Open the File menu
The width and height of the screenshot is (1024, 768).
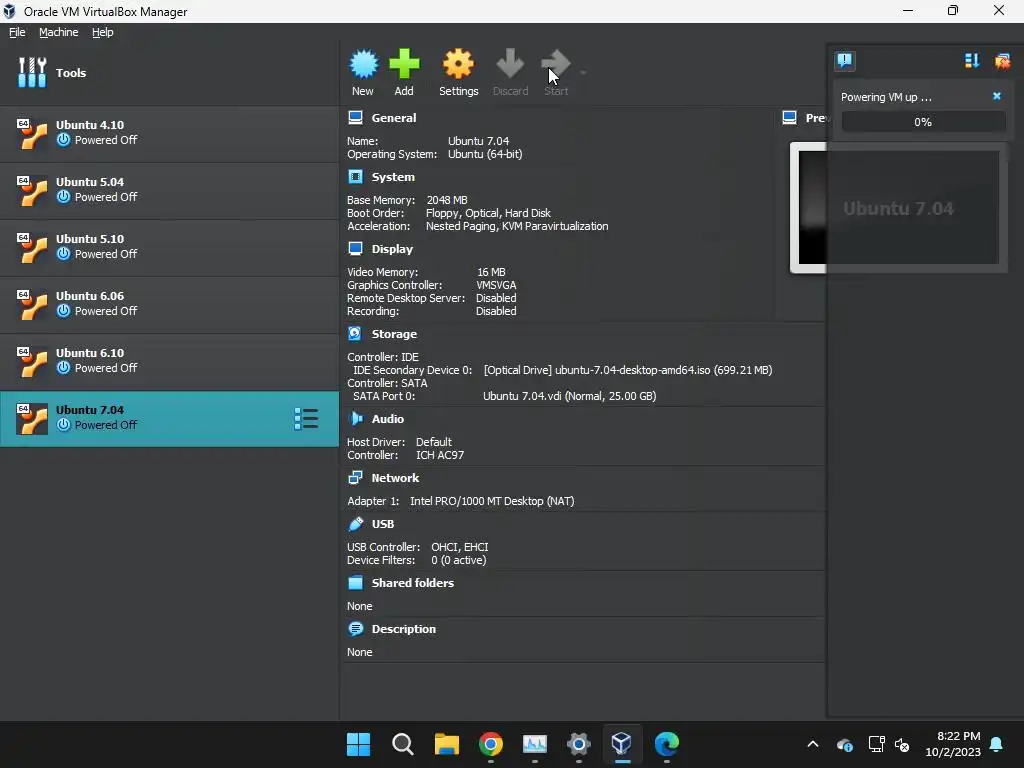(17, 32)
